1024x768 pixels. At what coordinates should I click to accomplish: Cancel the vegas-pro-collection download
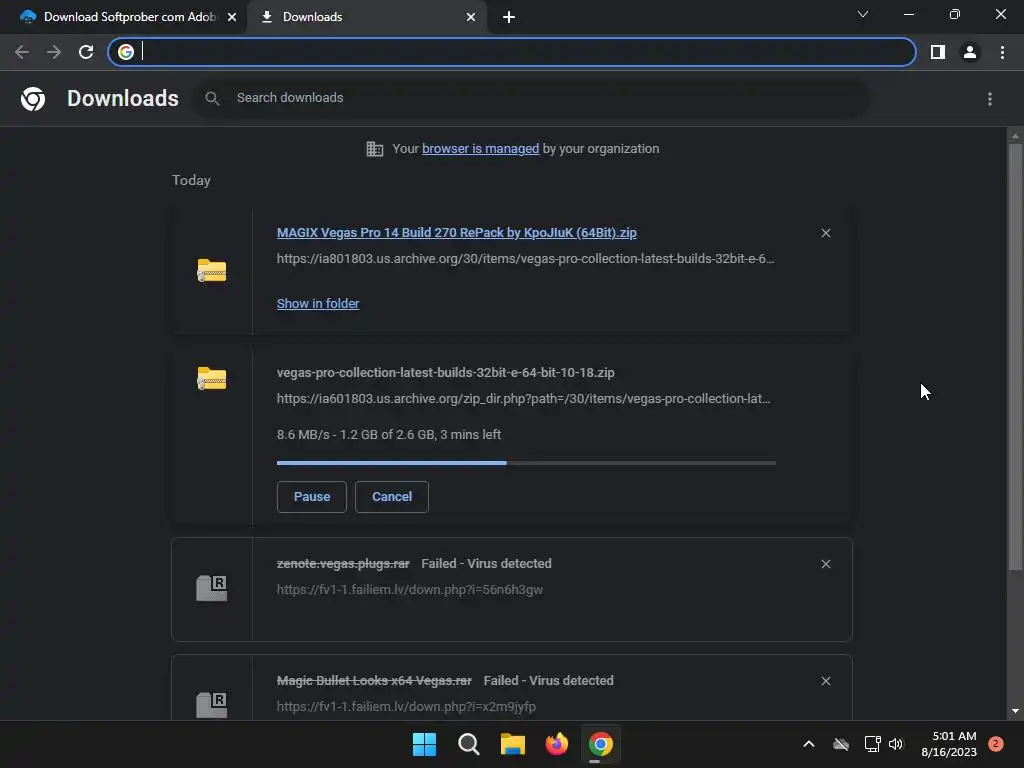tap(392, 497)
